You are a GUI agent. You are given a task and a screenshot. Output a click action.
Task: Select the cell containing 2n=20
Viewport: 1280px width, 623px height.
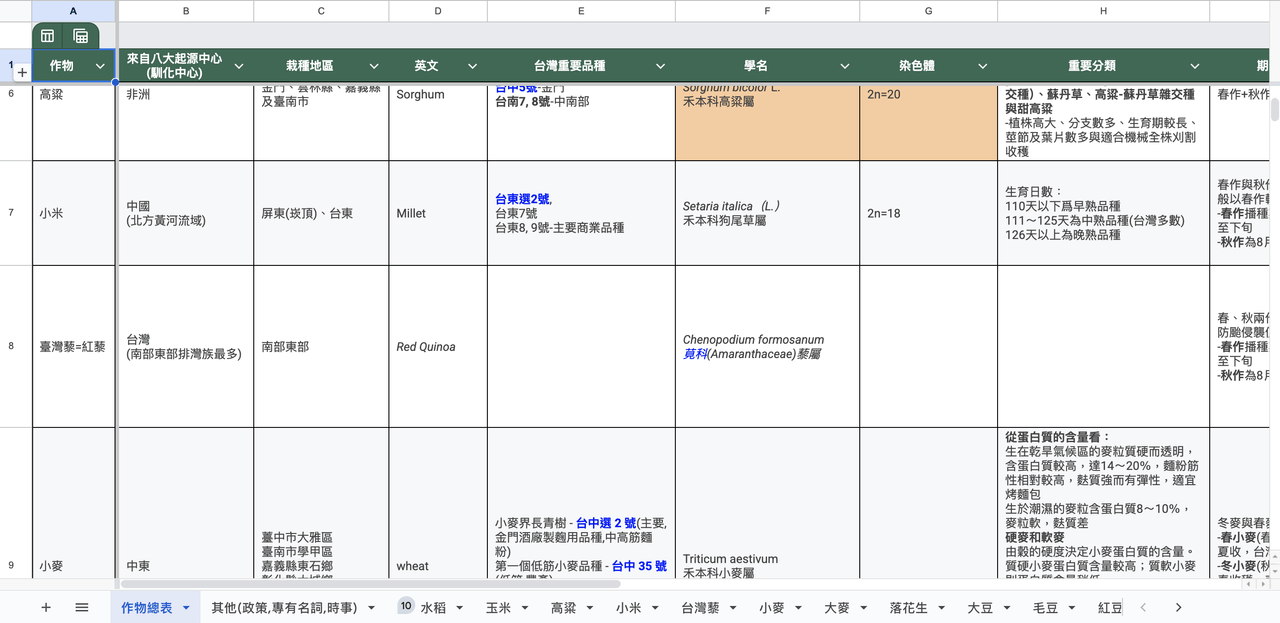pyautogui.click(x=928, y=121)
